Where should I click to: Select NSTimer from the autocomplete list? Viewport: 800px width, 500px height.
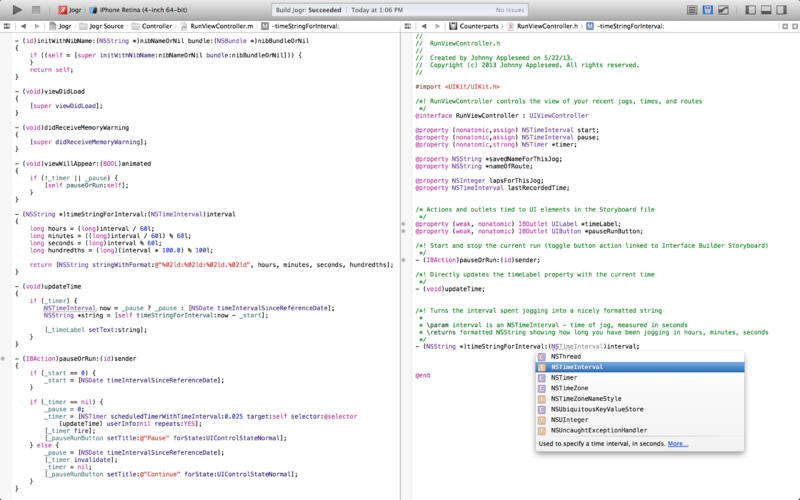click(564, 378)
